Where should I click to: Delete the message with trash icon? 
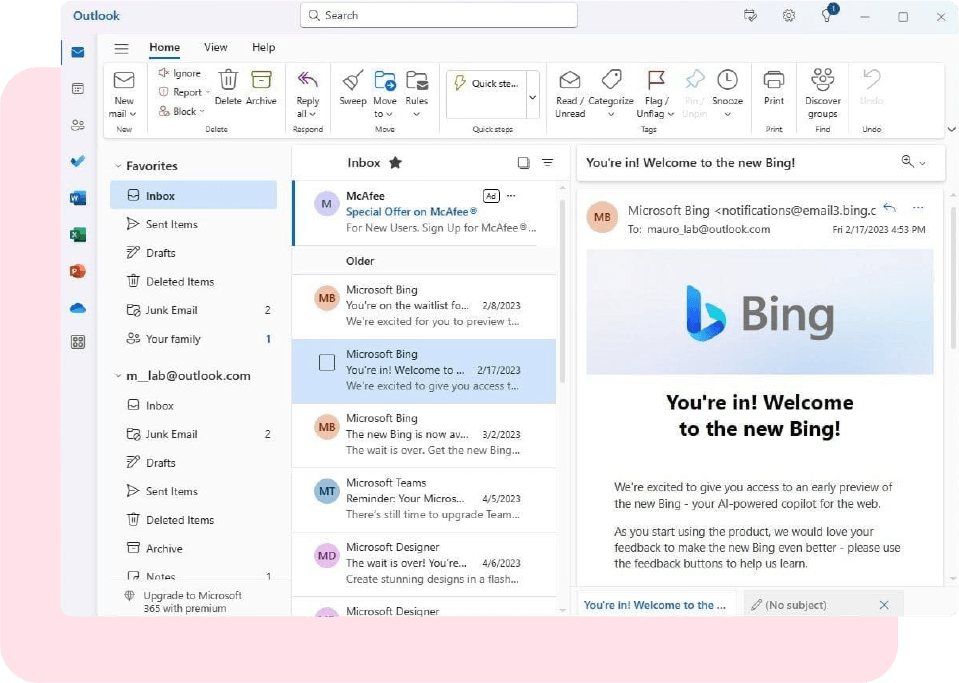click(228, 82)
